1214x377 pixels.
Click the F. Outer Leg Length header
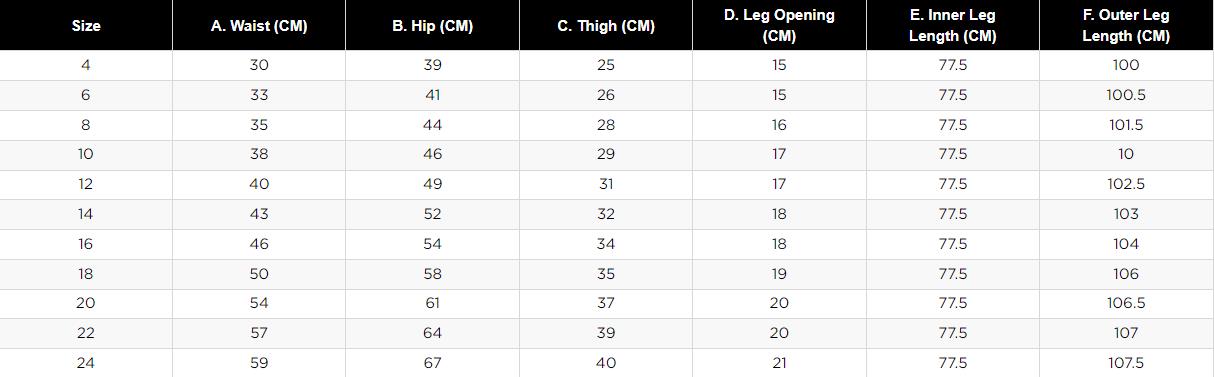[1126, 26]
